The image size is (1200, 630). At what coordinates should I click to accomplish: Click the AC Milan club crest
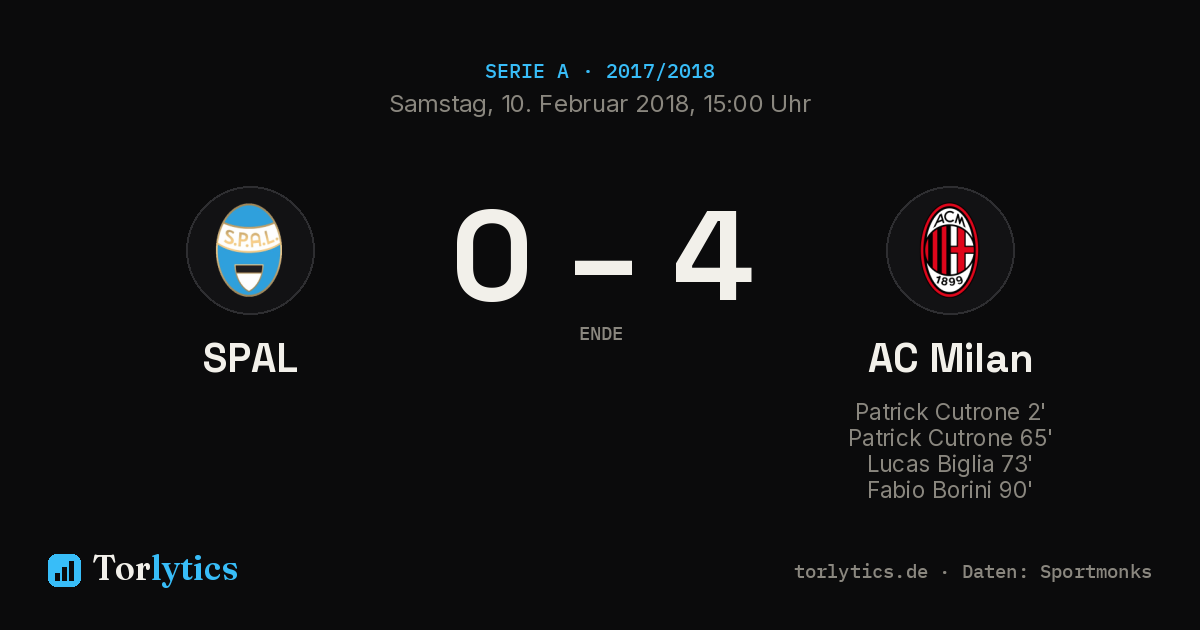pyautogui.click(x=950, y=250)
